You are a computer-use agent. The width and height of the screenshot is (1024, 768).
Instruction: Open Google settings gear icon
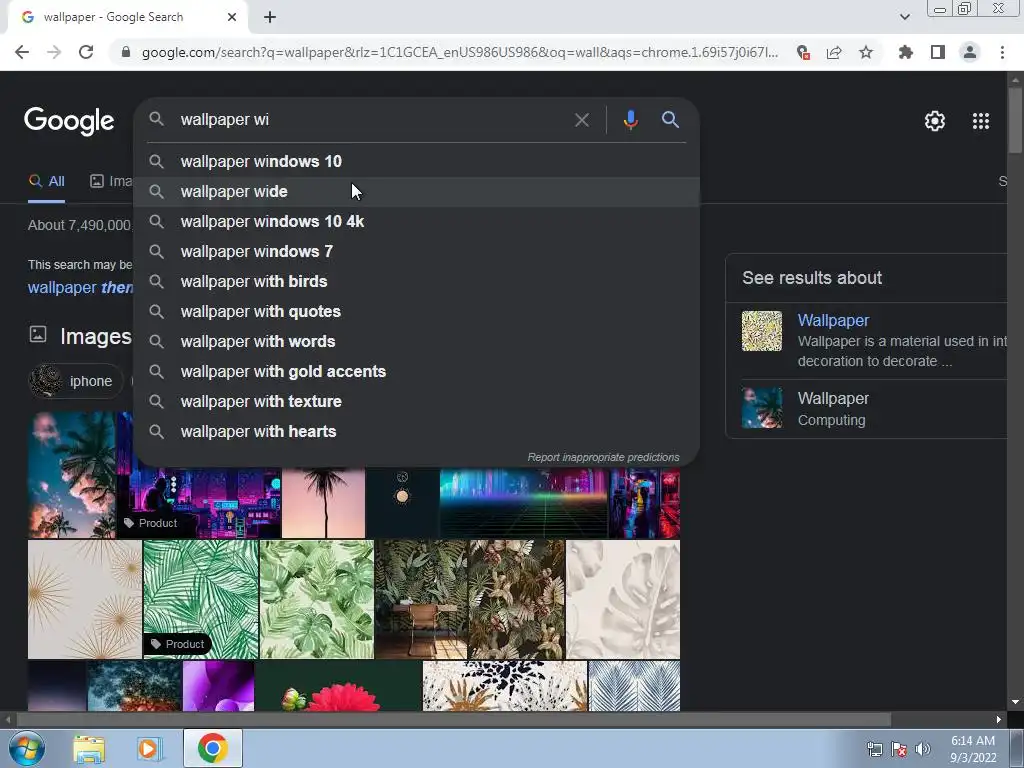pos(935,121)
